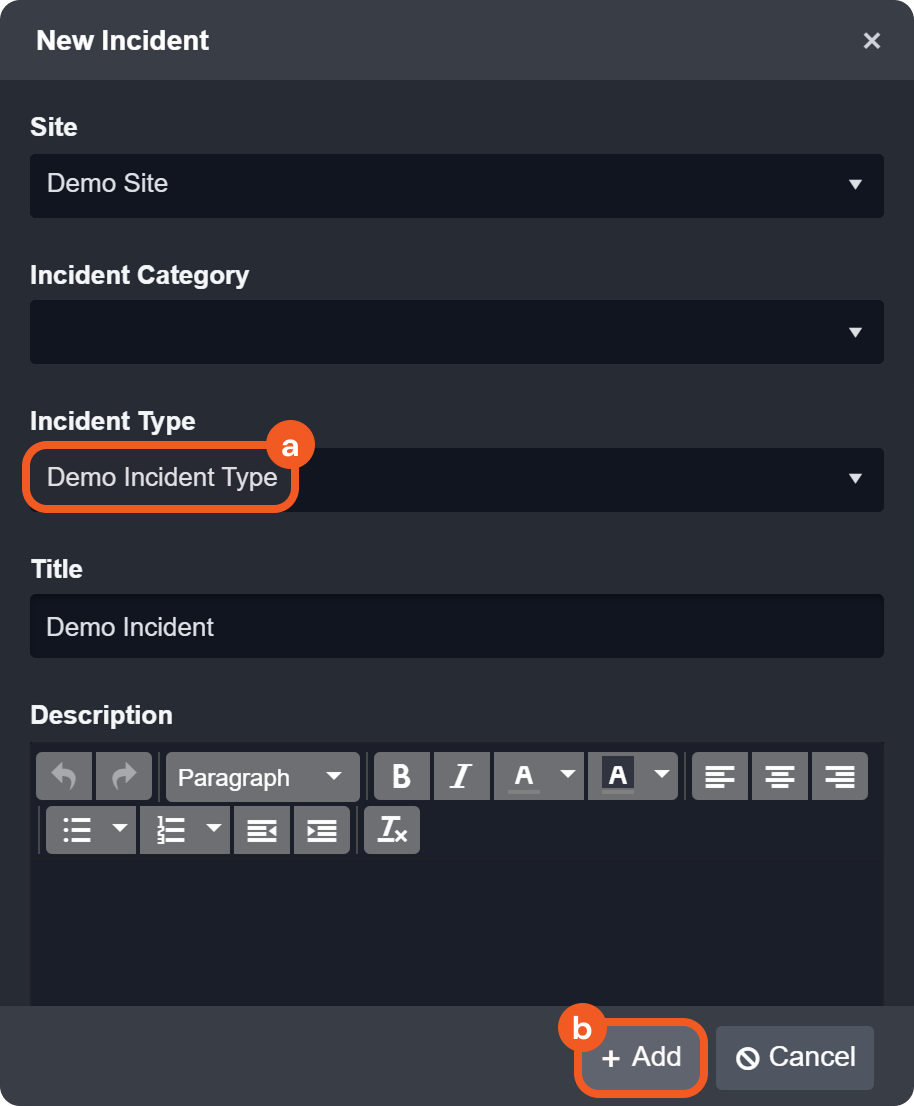The image size is (914, 1106).
Task: Toggle italic text formatting
Action: (461, 777)
